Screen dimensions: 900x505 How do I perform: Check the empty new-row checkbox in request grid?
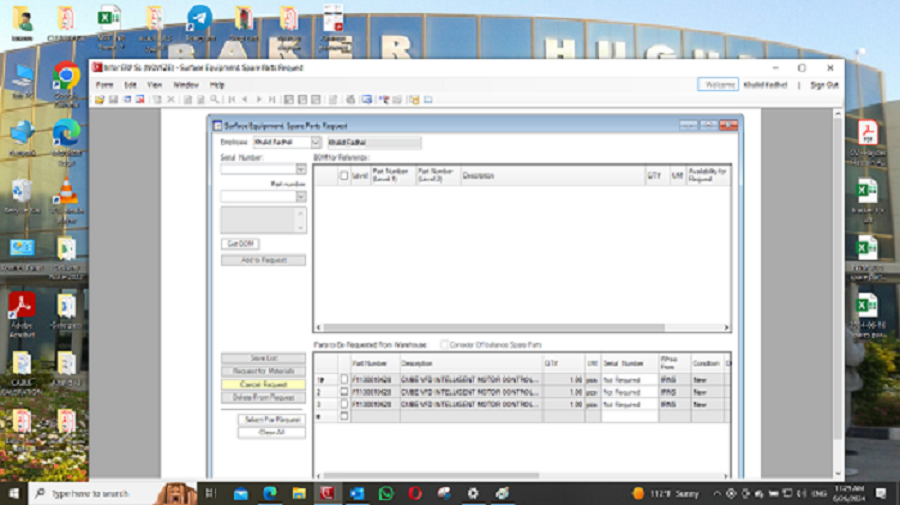coord(344,416)
